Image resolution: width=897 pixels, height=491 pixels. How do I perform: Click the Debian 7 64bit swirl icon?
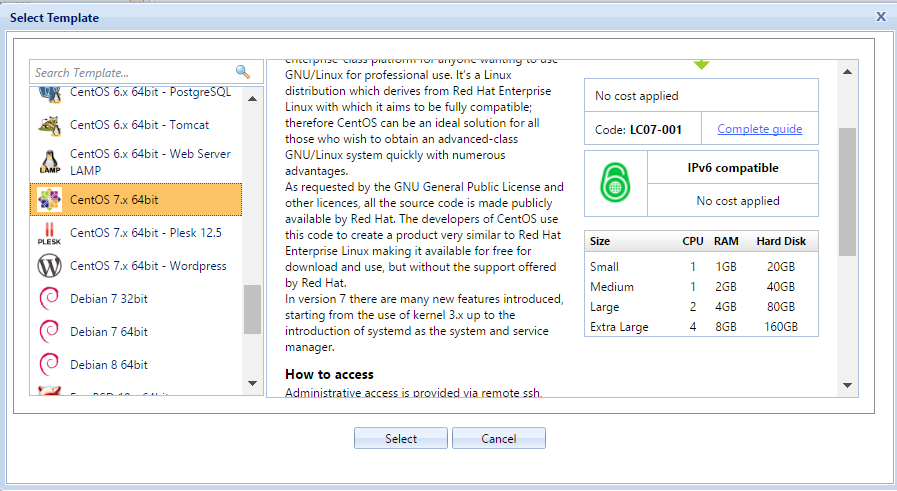[x=50, y=332]
